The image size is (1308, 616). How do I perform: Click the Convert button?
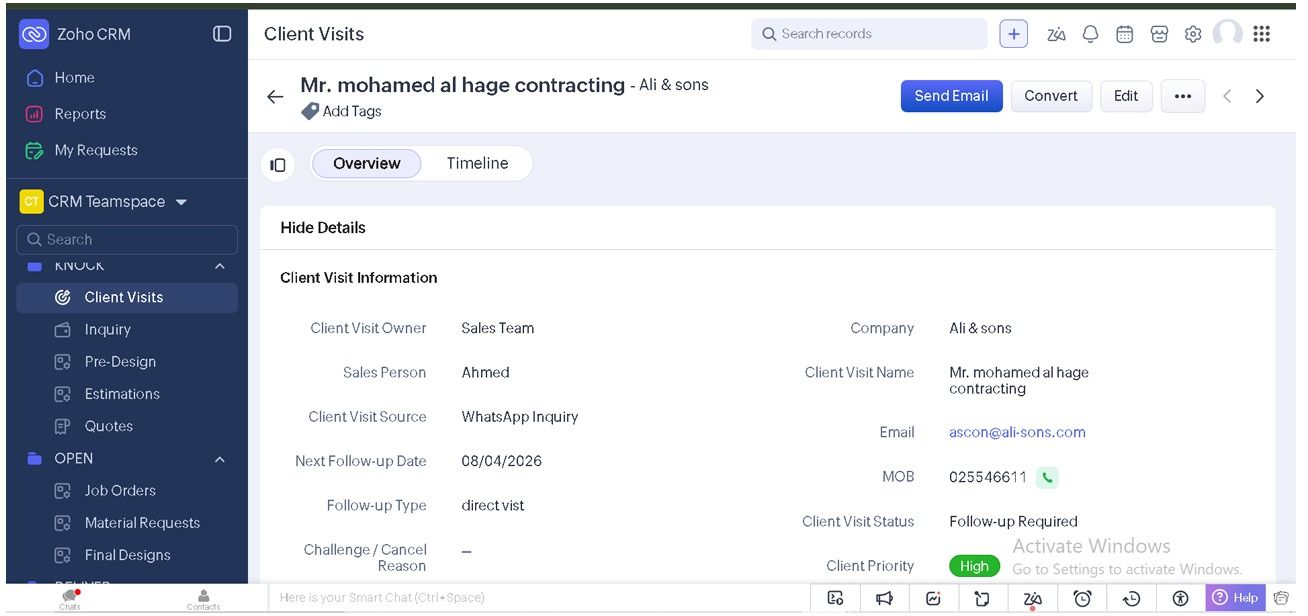tap(1051, 96)
